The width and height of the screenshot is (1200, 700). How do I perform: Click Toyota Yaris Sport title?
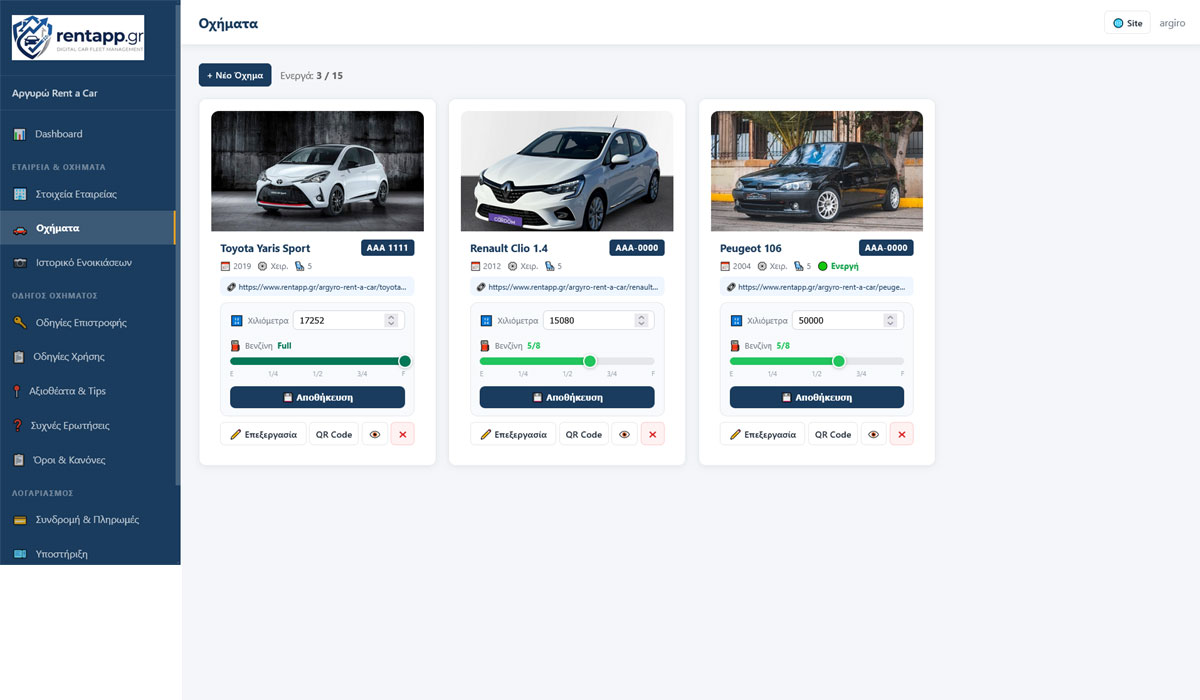265,248
